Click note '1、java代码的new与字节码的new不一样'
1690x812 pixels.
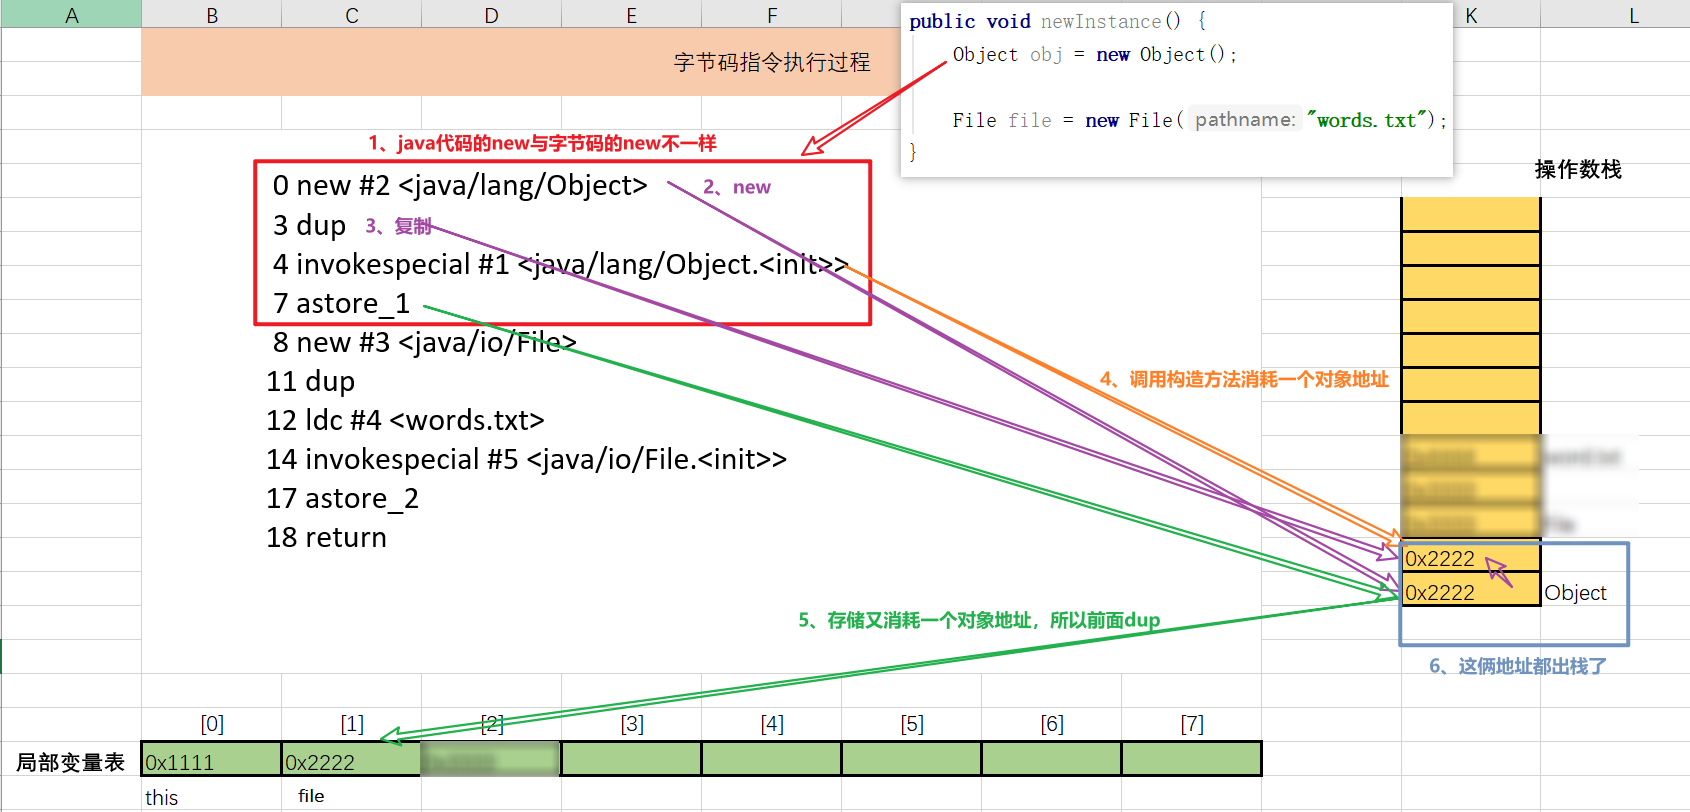pyautogui.click(x=542, y=143)
